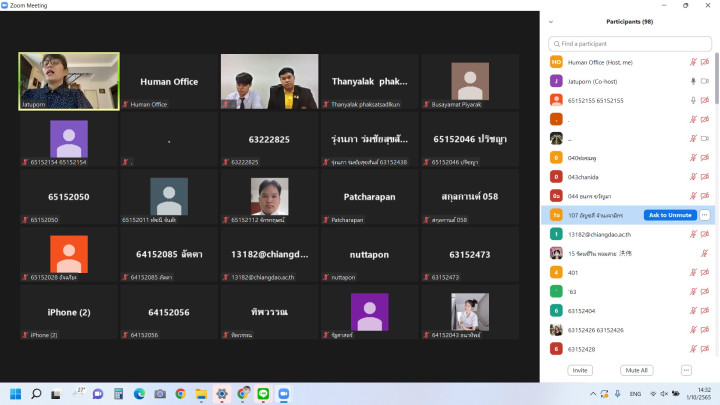This screenshot has height=405, width=720.
Task: Click Ask to Unmute for participant 107
Action: point(670,215)
